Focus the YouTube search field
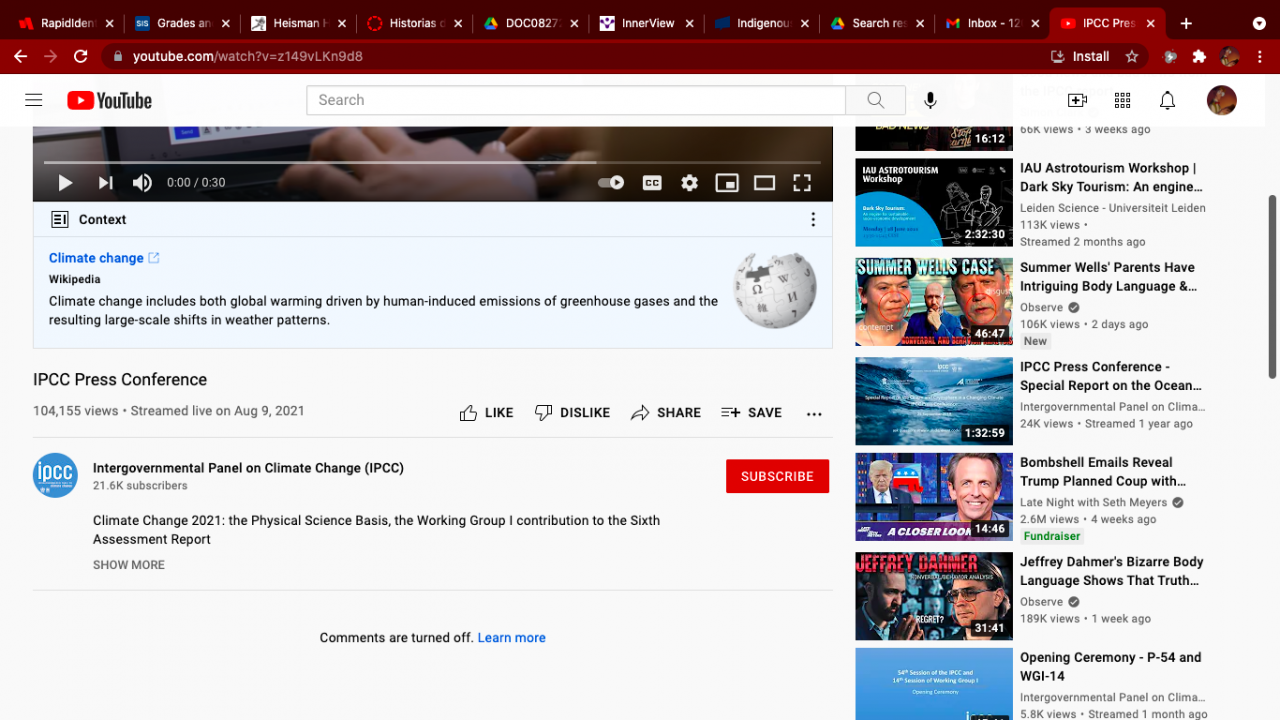The image size is (1280, 720). click(x=576, y=100)
